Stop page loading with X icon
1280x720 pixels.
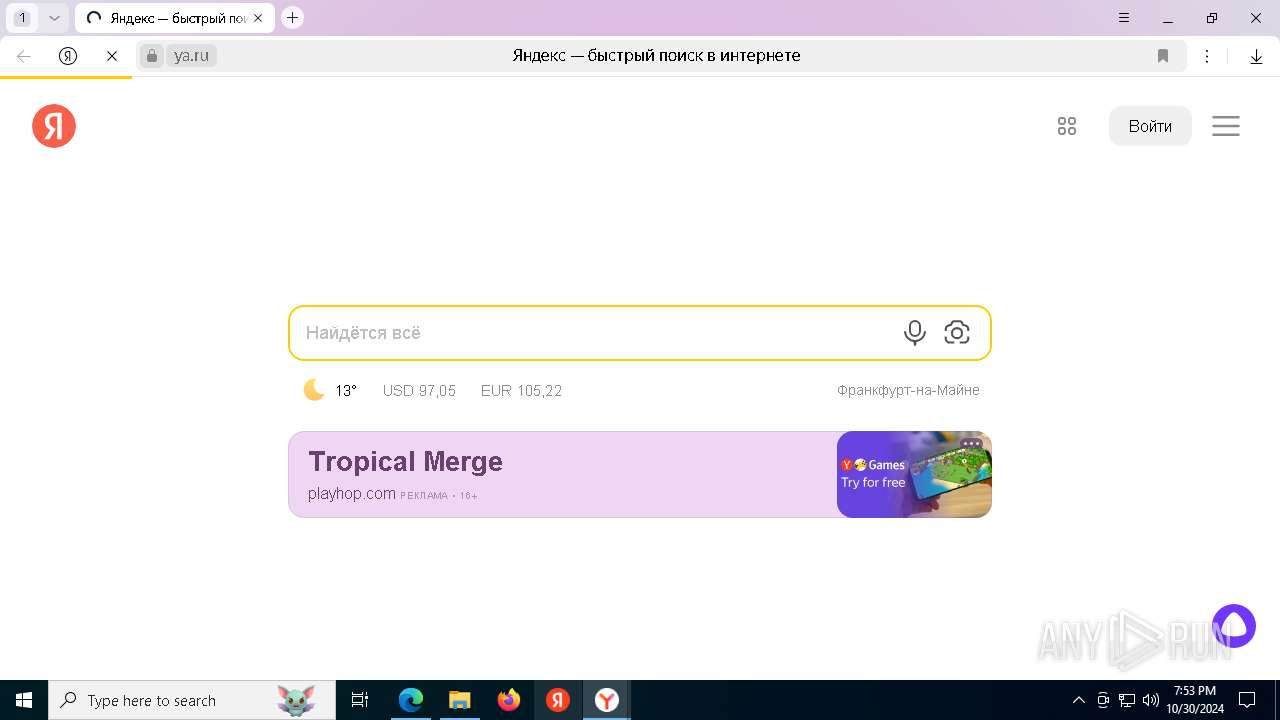112,56
